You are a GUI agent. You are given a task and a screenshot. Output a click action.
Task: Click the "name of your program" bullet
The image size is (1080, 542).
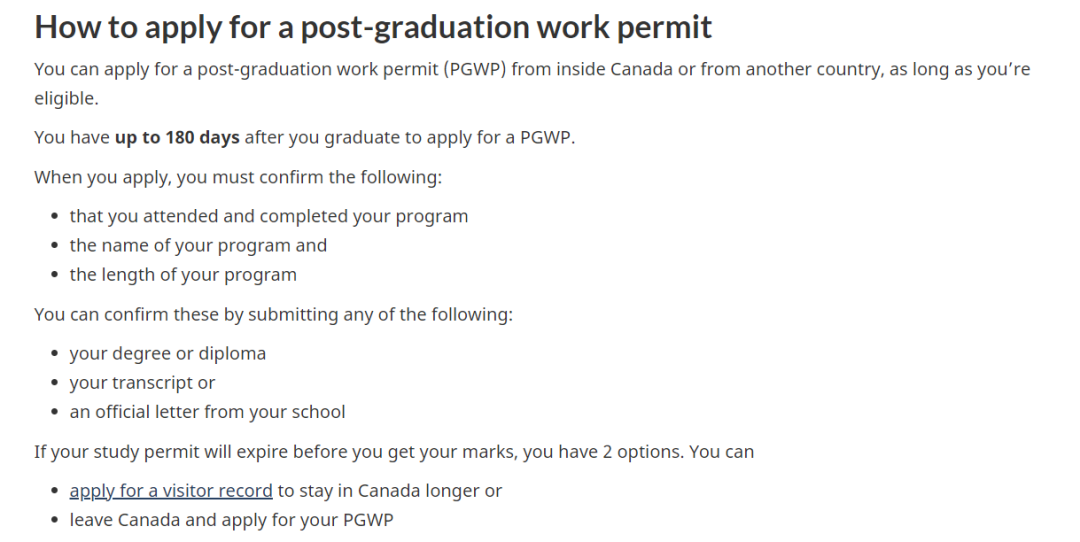point(198,245)
